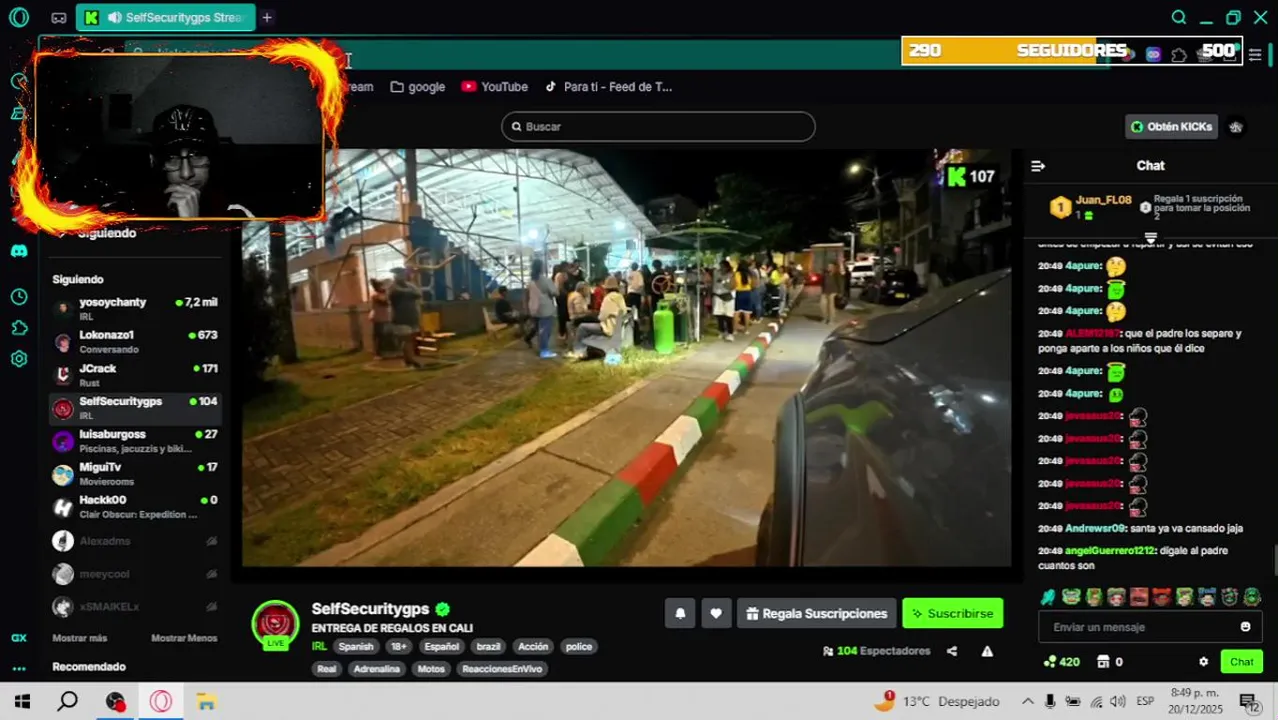The width and height of the screenshot is (1278, 720).
Task: Open the sidebar three-dots more options
Action: tap(18, 669)
